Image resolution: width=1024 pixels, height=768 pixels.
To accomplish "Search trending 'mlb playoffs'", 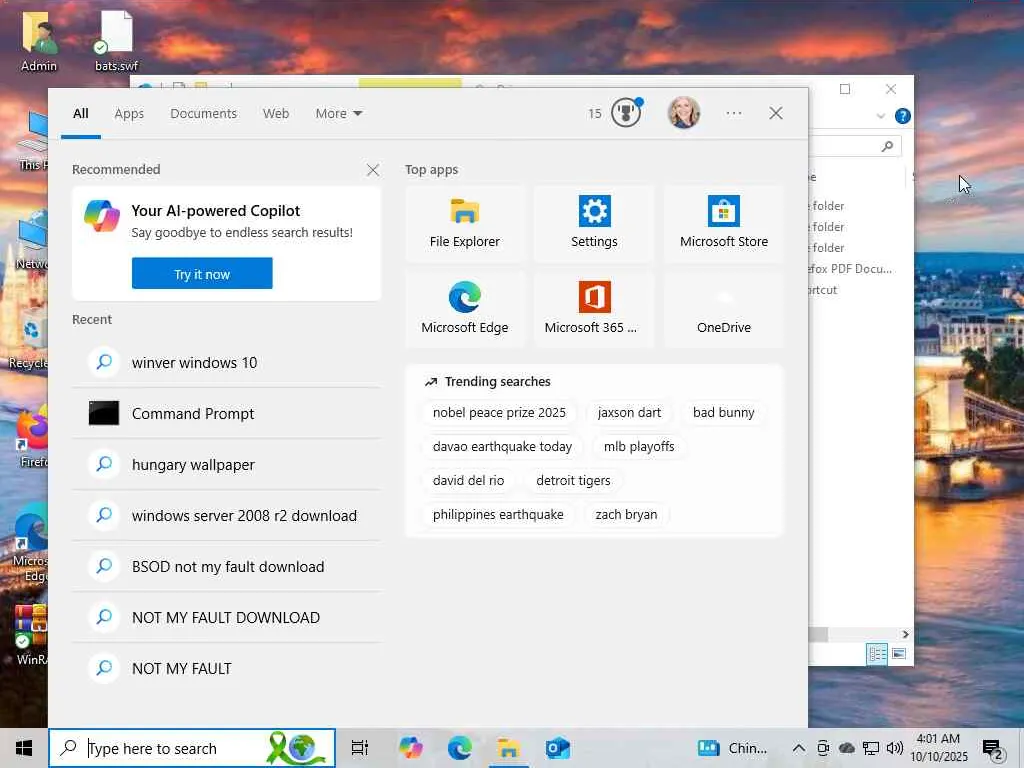I will 639,447.
